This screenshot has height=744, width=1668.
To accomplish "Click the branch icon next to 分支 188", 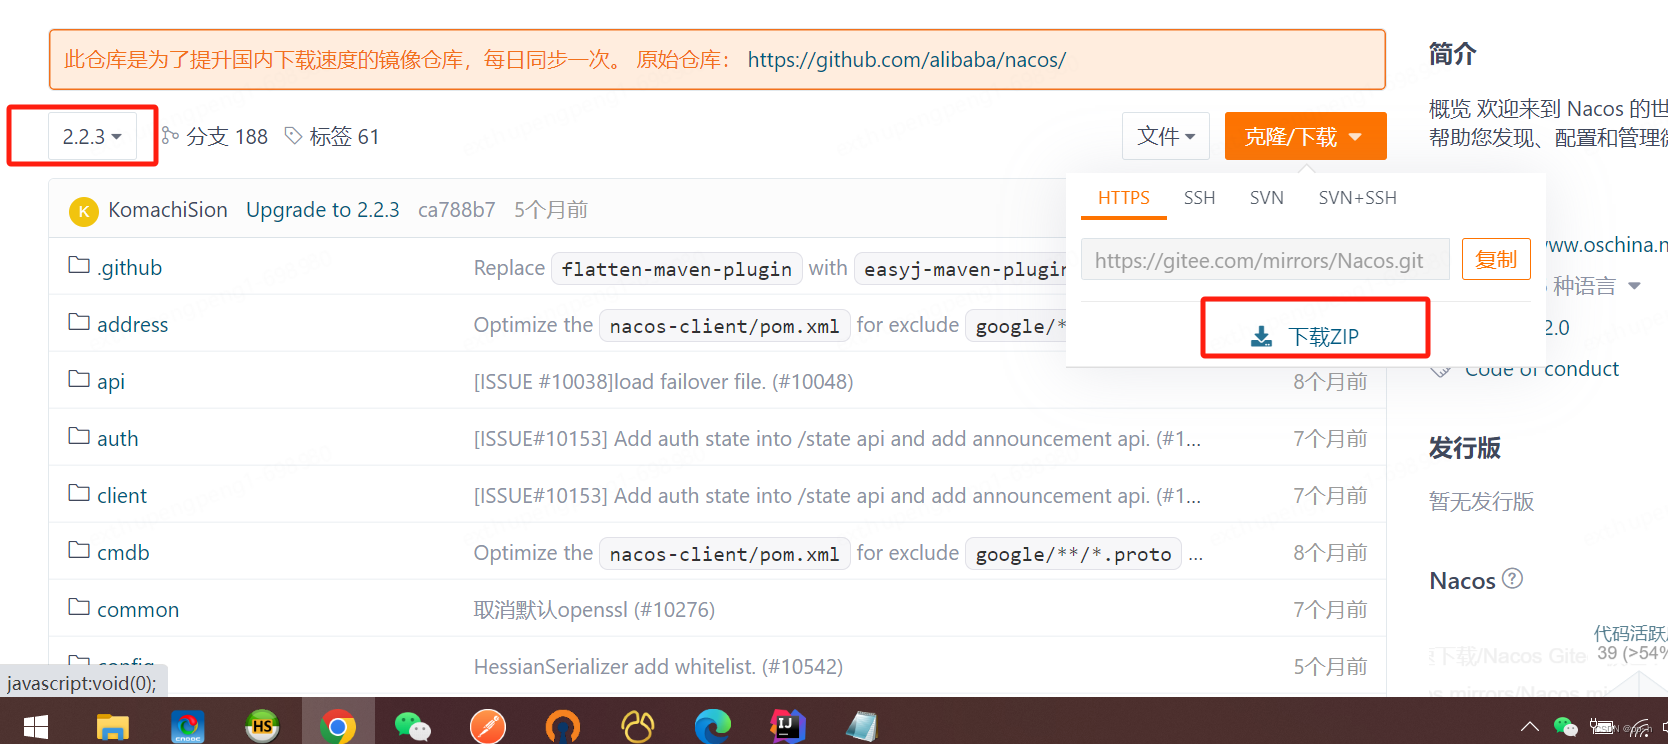I will pyautogui.click(x=171, y=136).
